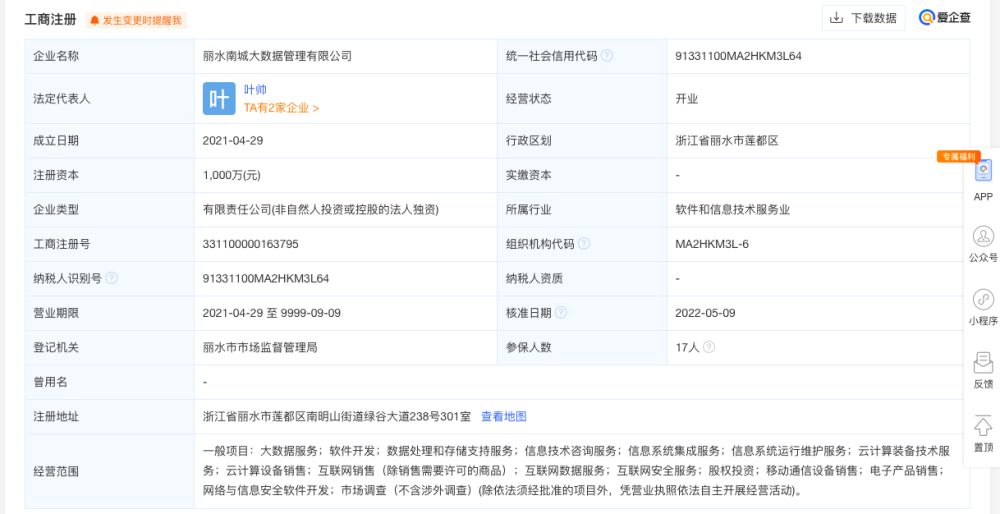Click the 纳税人资质 label cell
This screenshot has width=1000, height=514.
click(582, 278)
